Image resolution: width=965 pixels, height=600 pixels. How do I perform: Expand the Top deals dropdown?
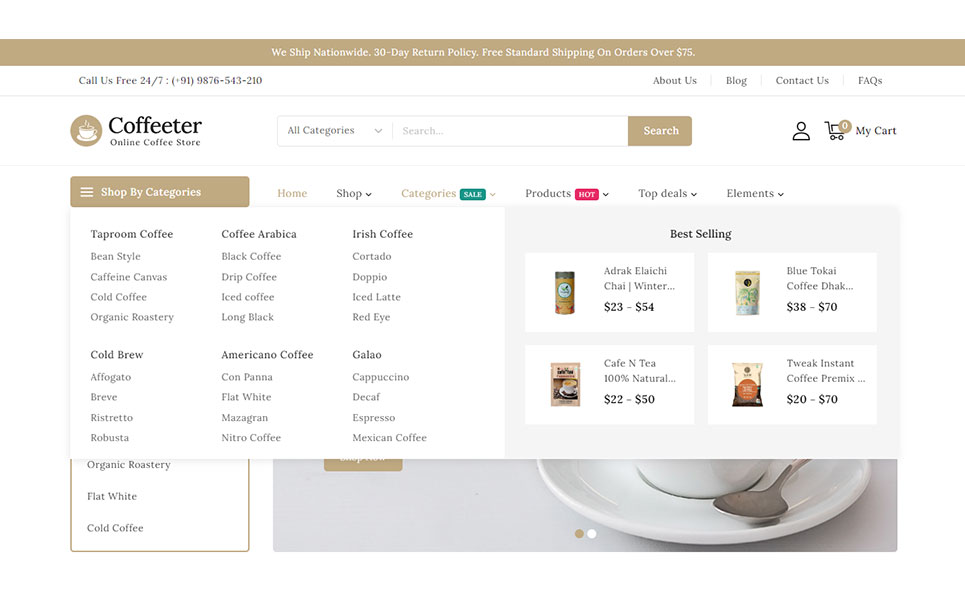click(667, 193)
